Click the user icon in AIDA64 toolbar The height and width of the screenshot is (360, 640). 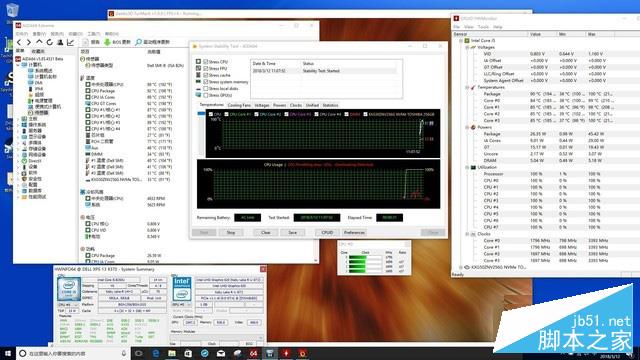(x=60, y=42)
